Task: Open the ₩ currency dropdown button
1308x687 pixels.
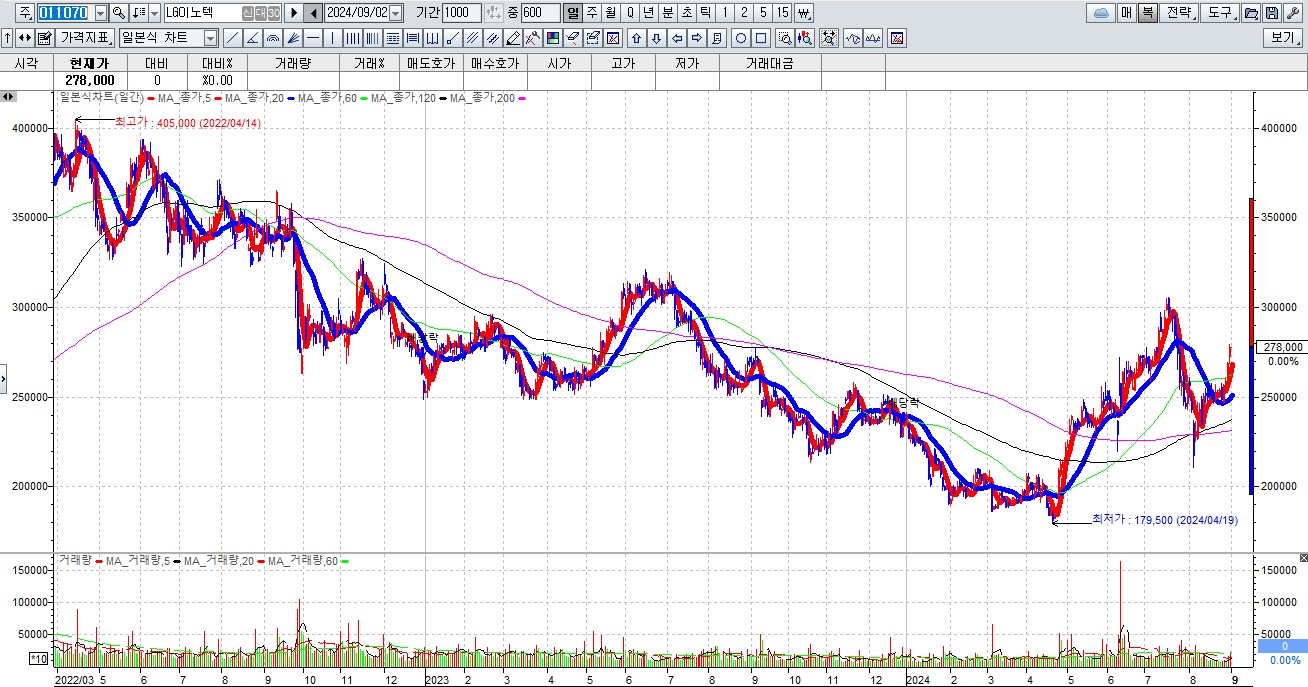Action: [803, 13]
